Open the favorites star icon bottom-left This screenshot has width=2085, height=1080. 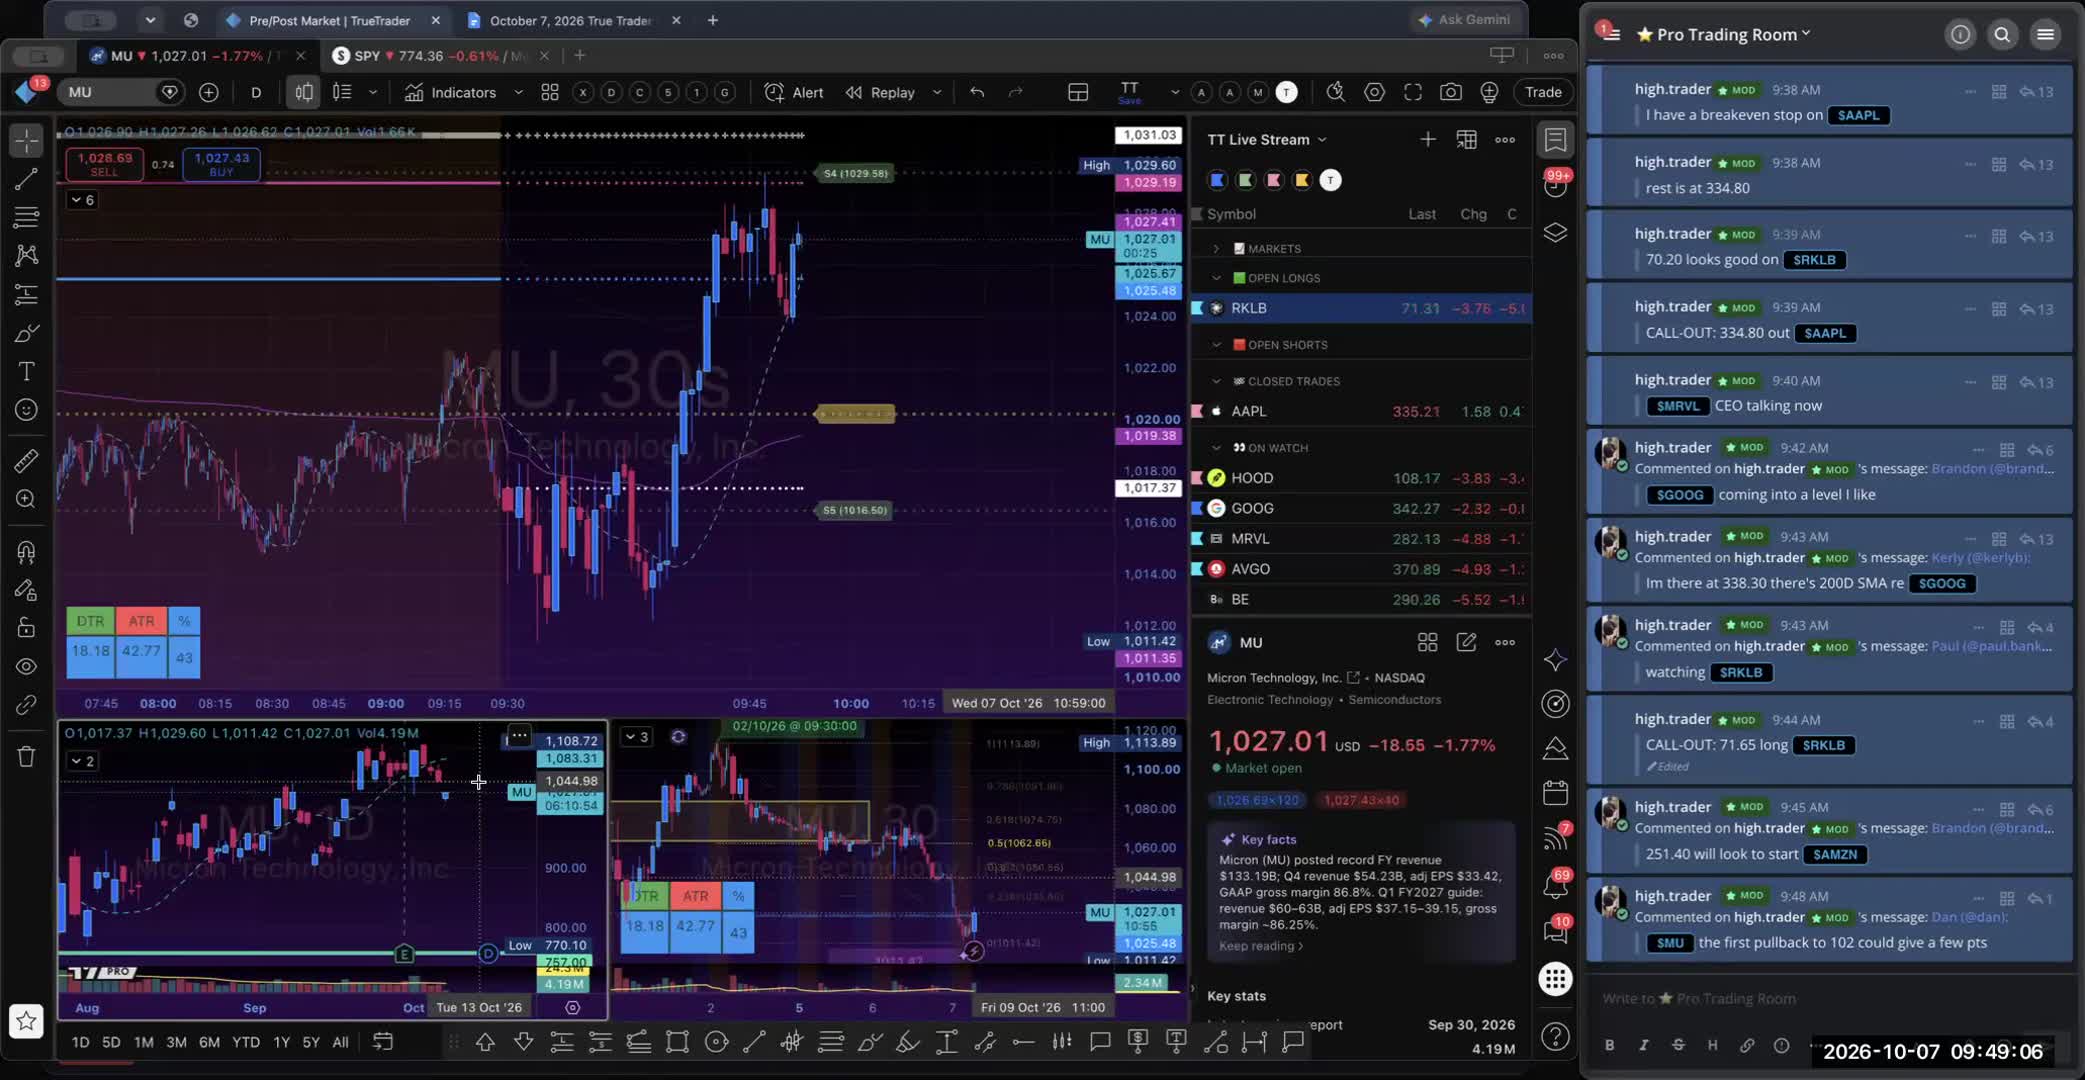pos(26,1021)
